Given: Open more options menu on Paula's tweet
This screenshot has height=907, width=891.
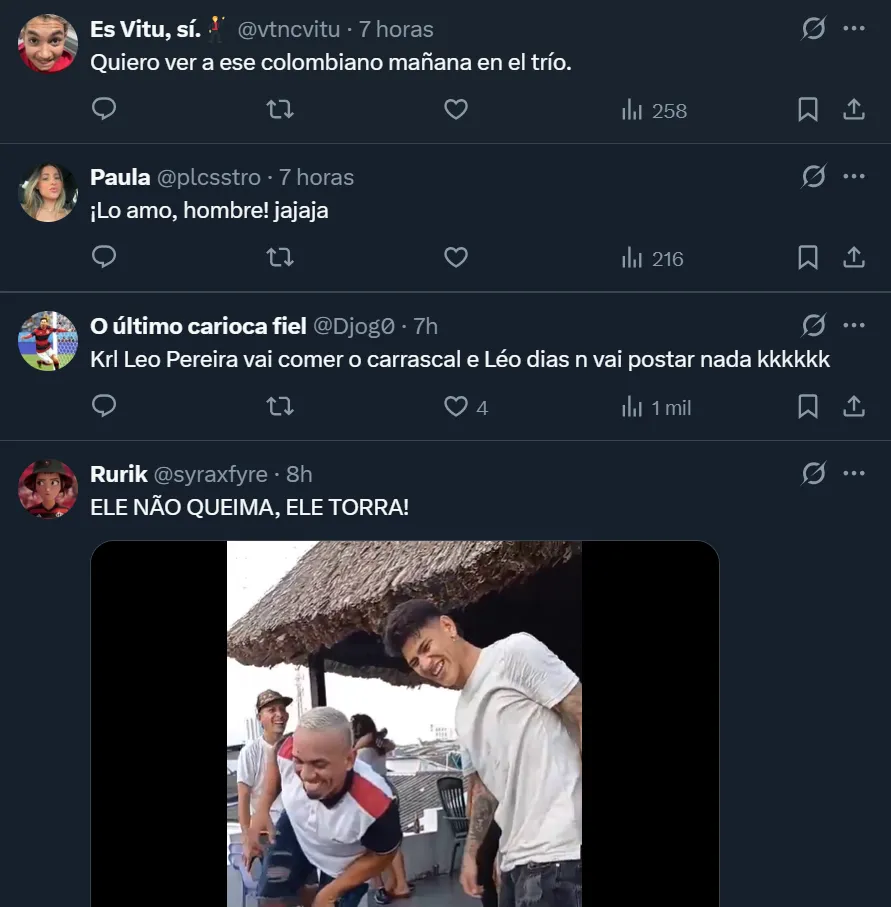Looking at the screenshot, I should click(x=854, y=177).
